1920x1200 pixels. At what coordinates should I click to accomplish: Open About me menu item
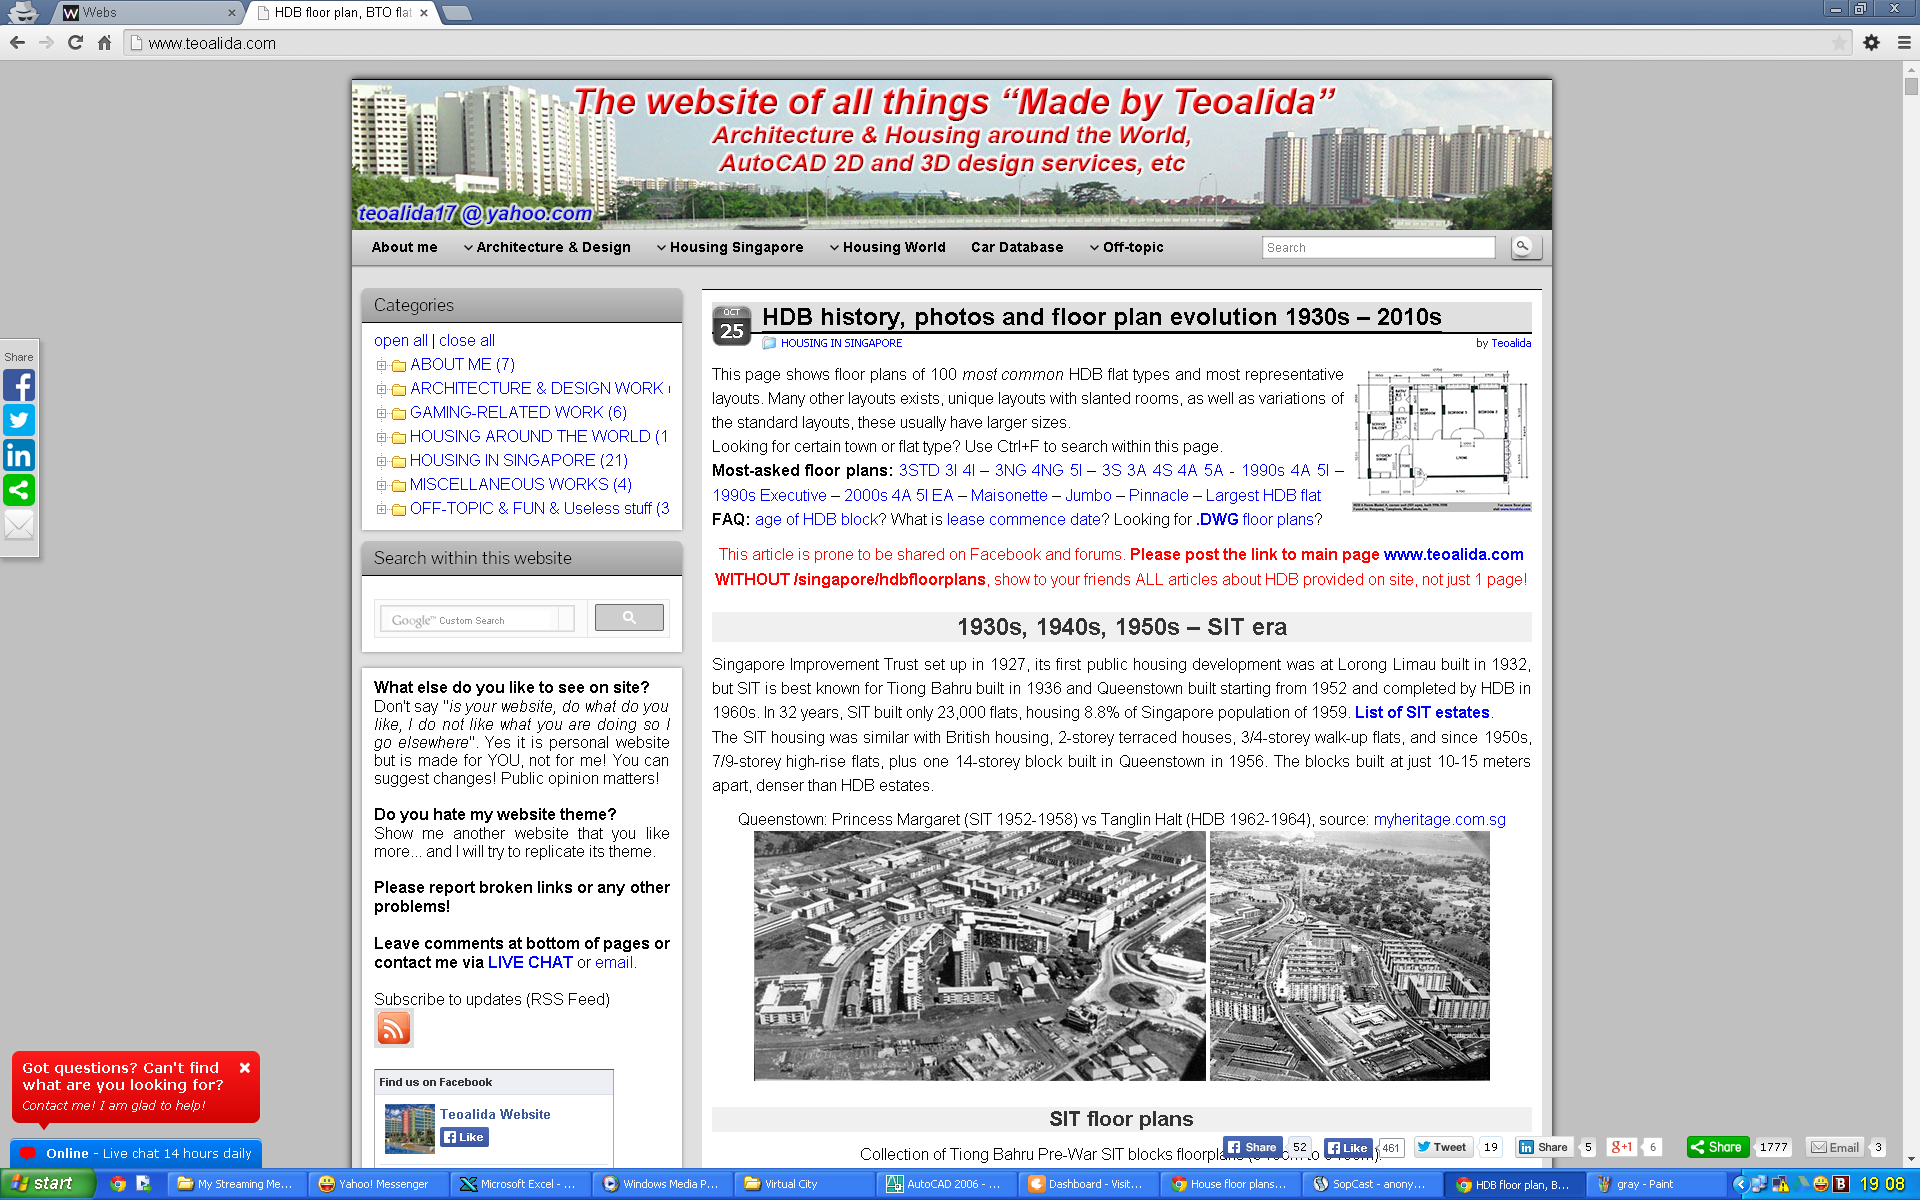(x=404, y=247)
